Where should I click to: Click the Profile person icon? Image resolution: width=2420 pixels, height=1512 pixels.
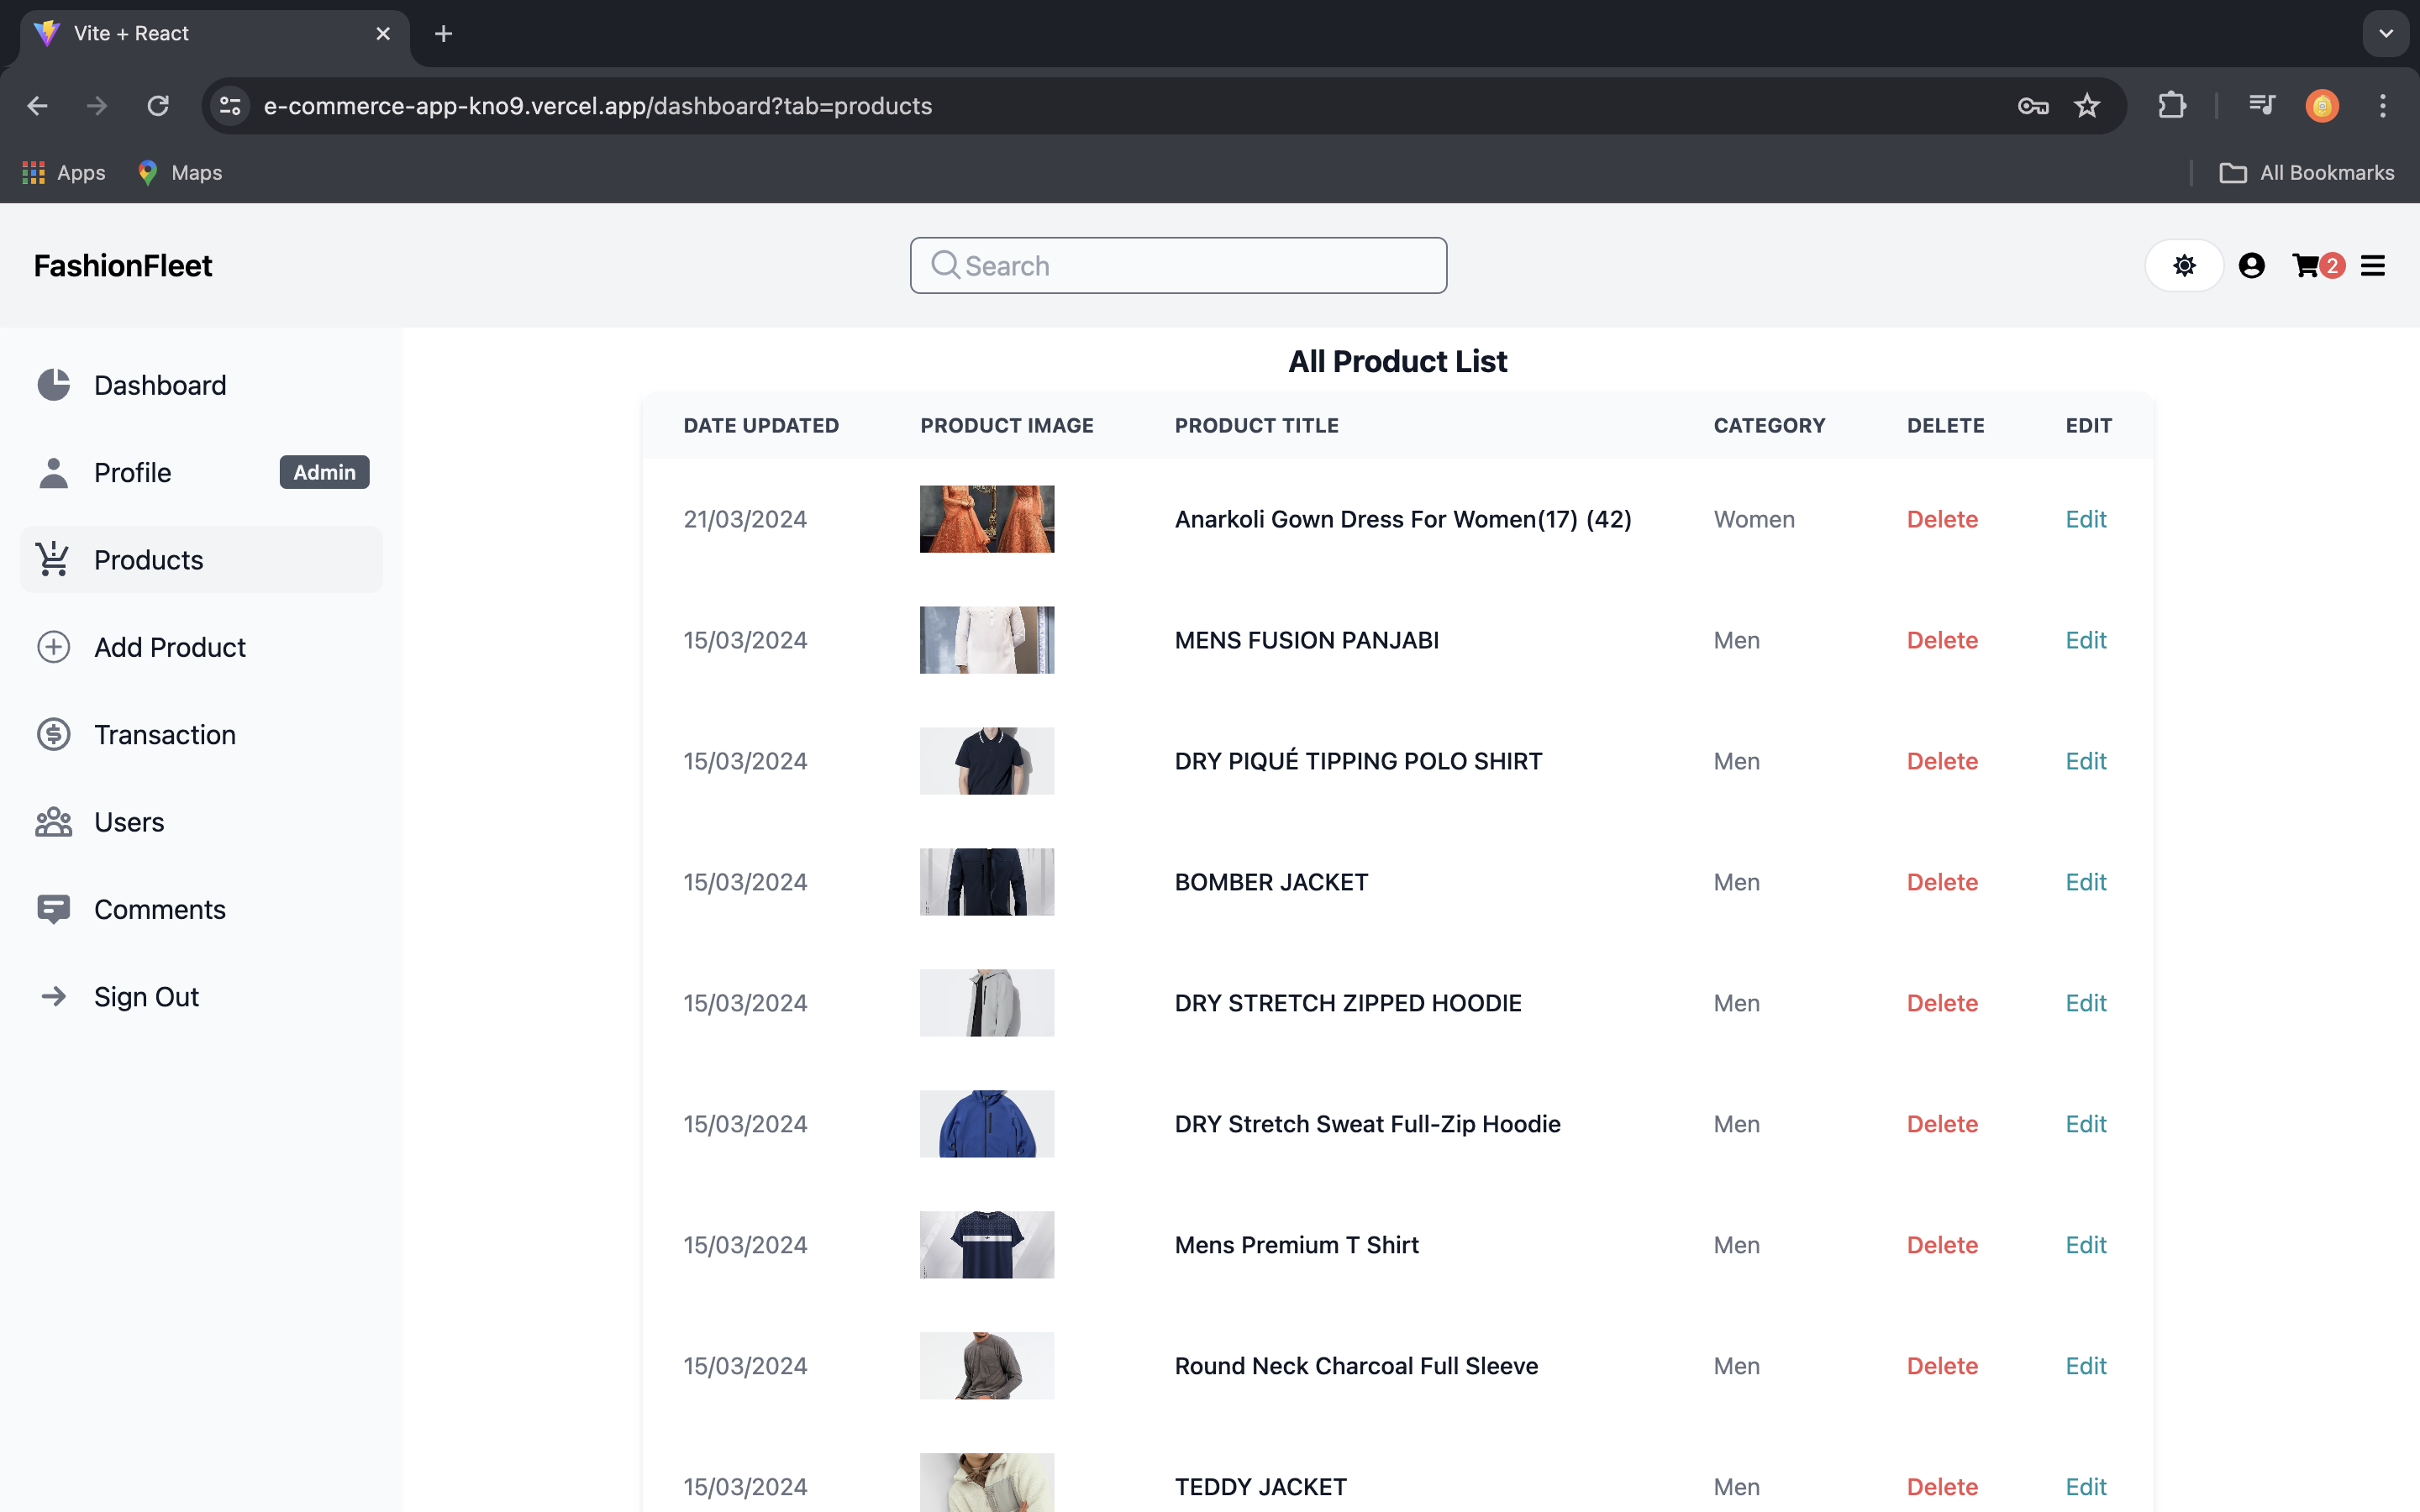53,472
